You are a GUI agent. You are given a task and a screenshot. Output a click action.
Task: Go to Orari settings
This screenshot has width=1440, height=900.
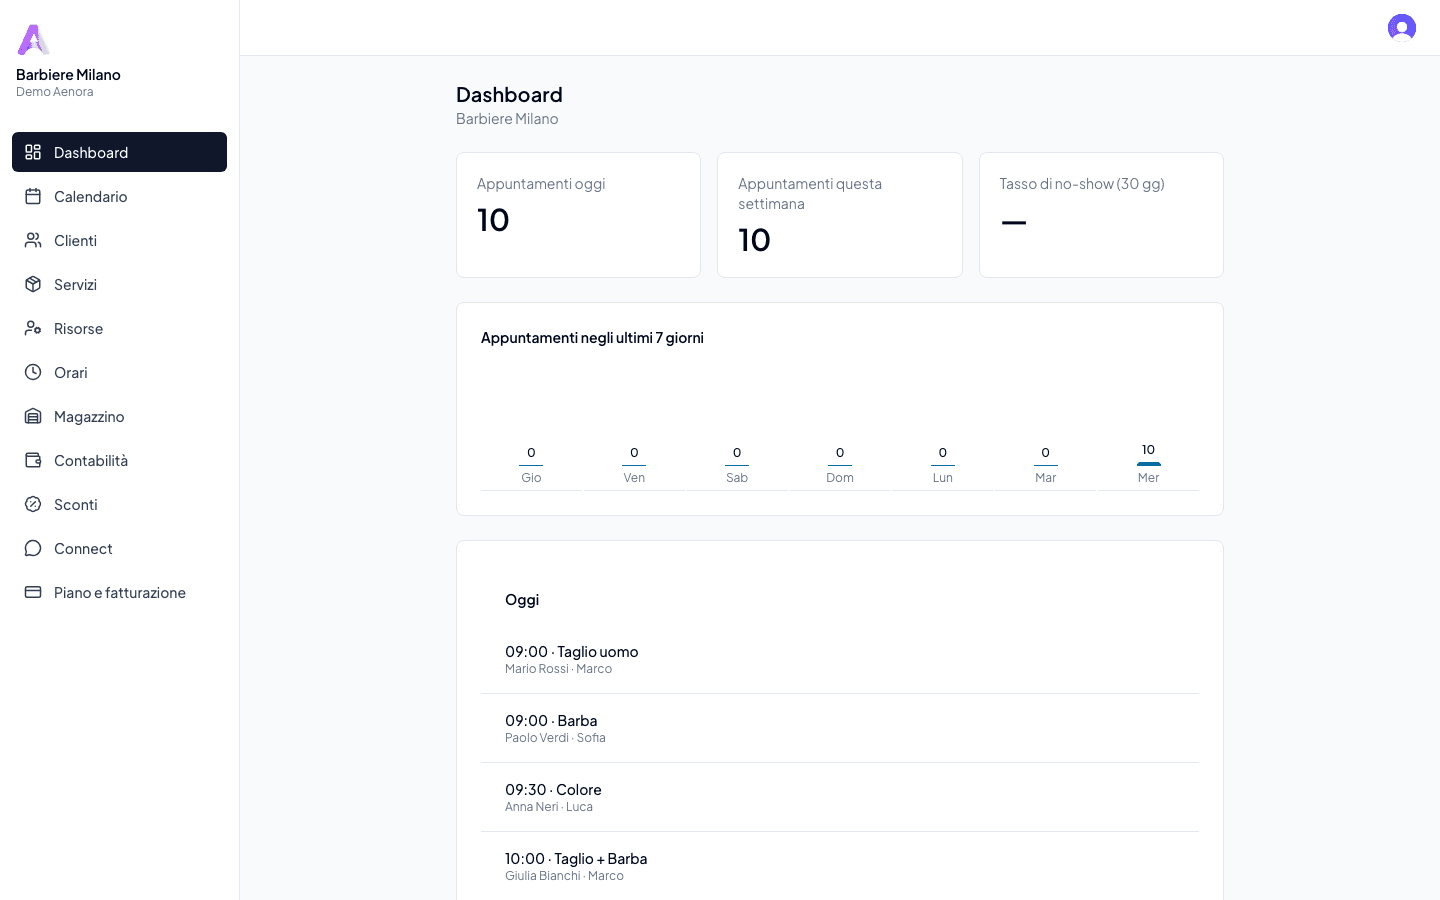tap(119, 372)
